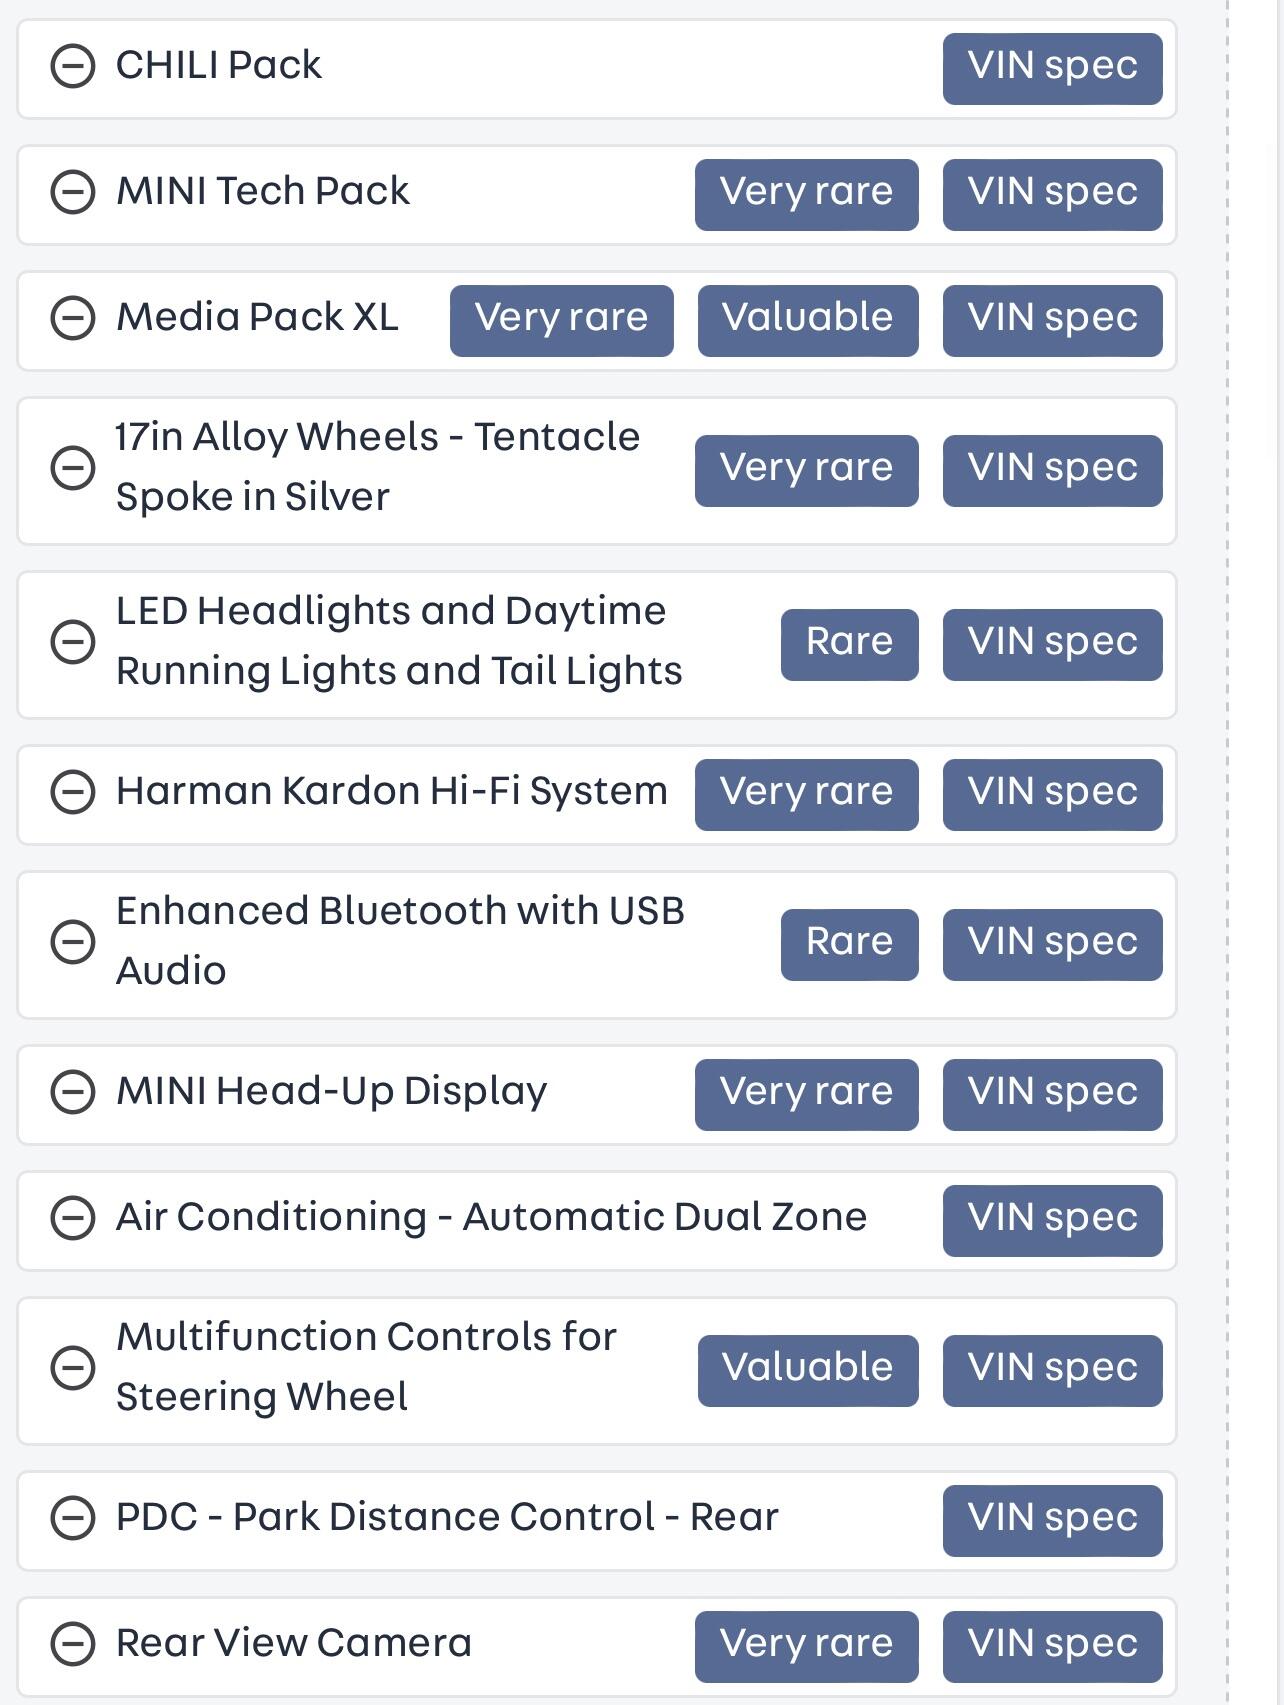Click the minus icon beside CHILI Pack
The width and height of the screenshot is (1284, 1705).
coord(73,68)
